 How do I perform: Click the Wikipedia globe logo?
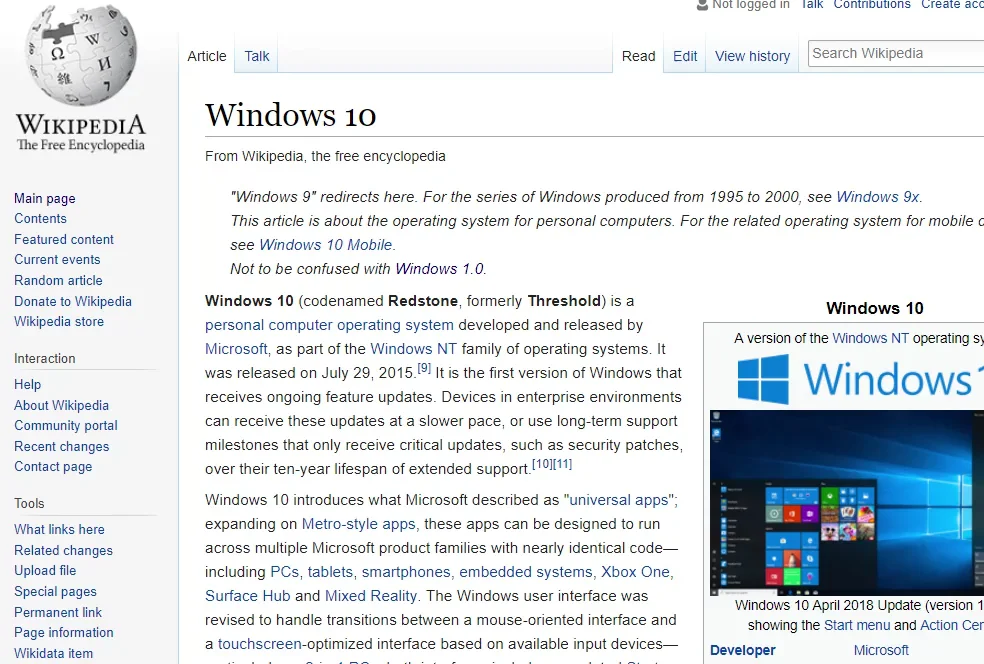click(80, 56)
